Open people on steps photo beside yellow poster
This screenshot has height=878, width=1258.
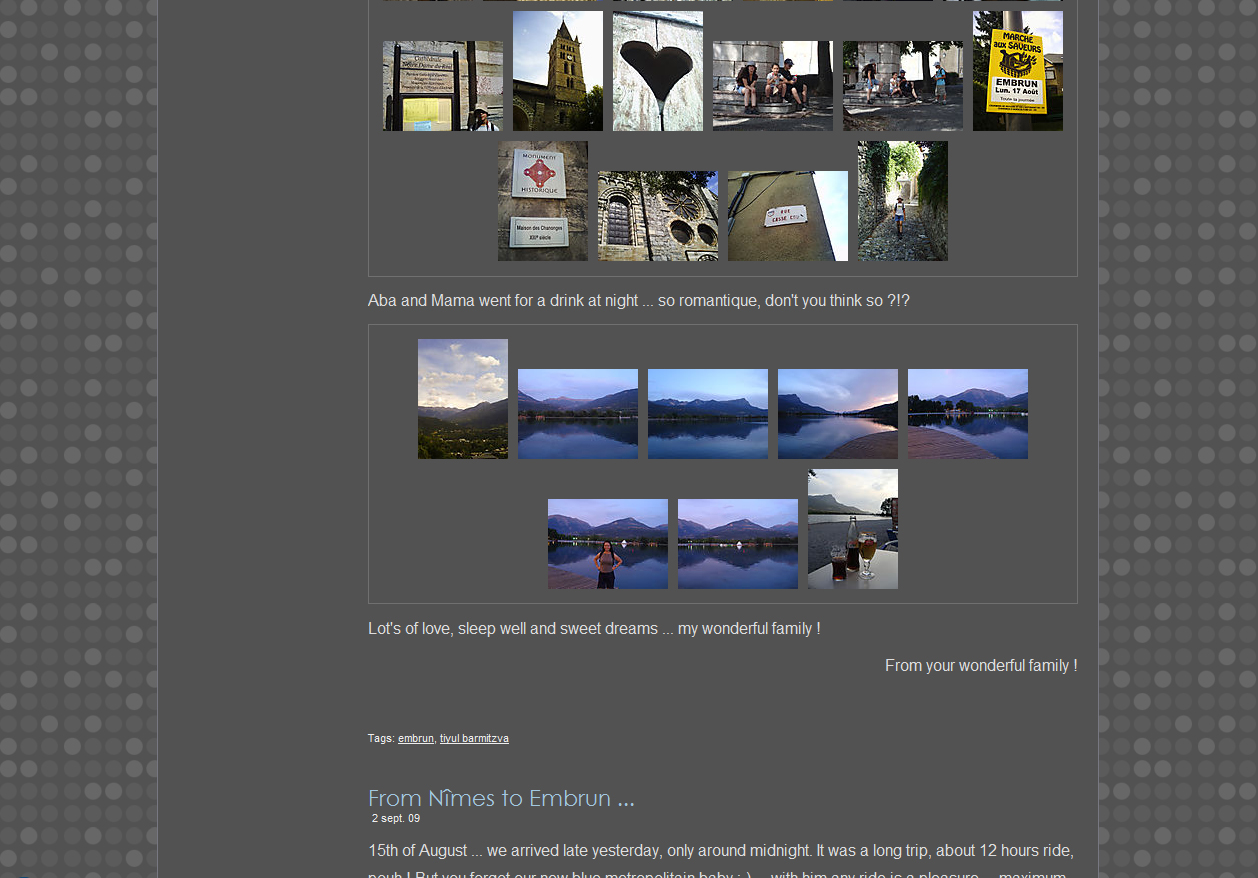click(x=902, y=86)
